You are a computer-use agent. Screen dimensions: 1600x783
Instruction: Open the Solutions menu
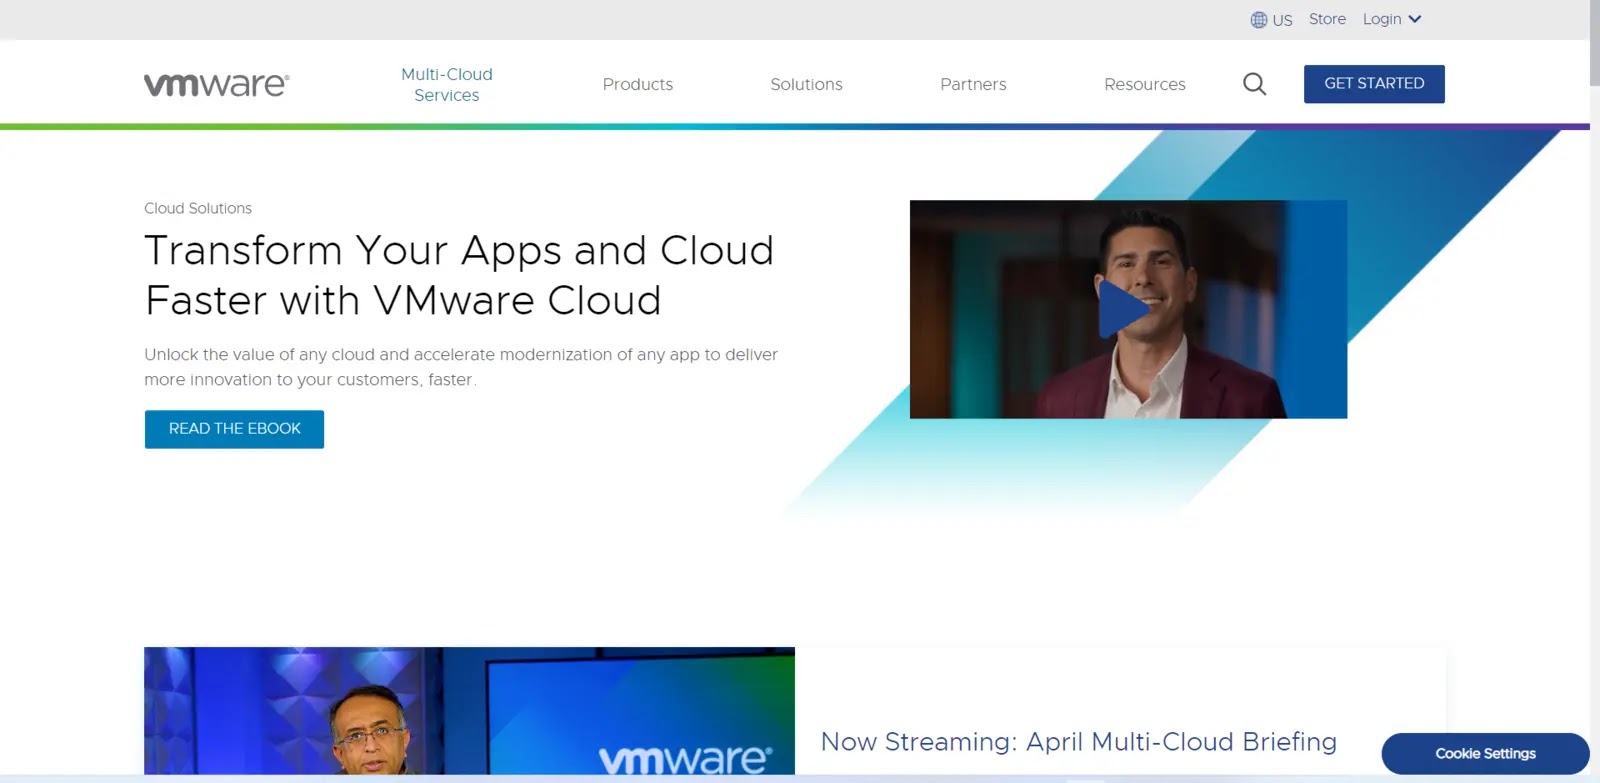(806, 85)
